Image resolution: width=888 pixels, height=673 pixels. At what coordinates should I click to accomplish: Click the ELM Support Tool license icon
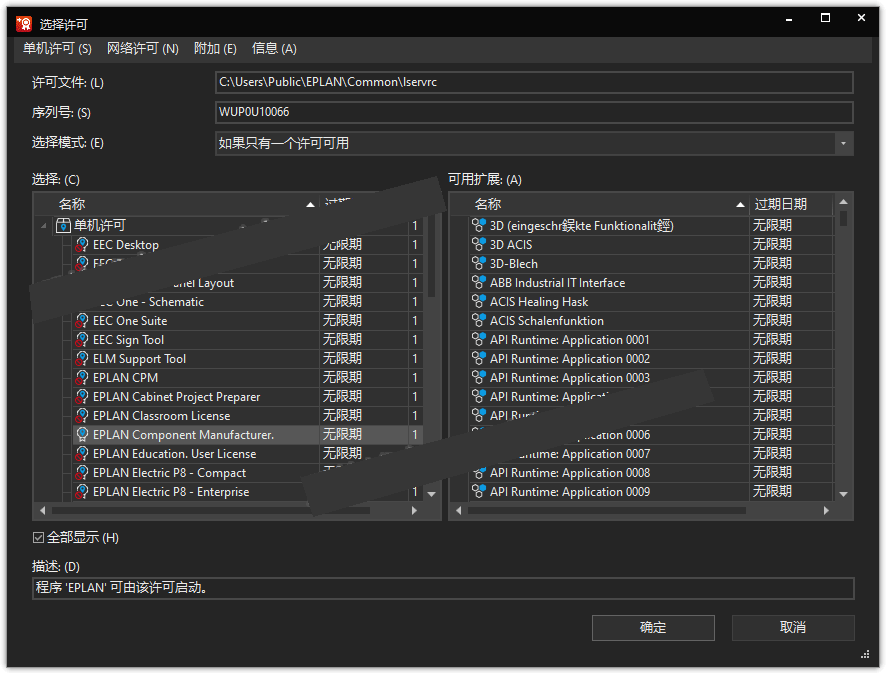[82, 359]
